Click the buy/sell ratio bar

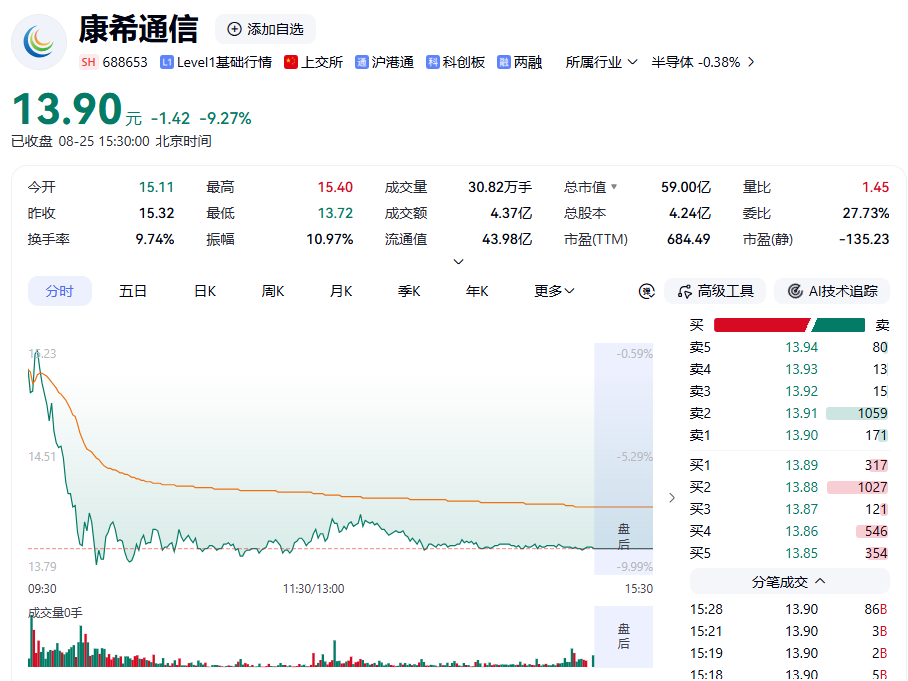click(x=789, y=325)
